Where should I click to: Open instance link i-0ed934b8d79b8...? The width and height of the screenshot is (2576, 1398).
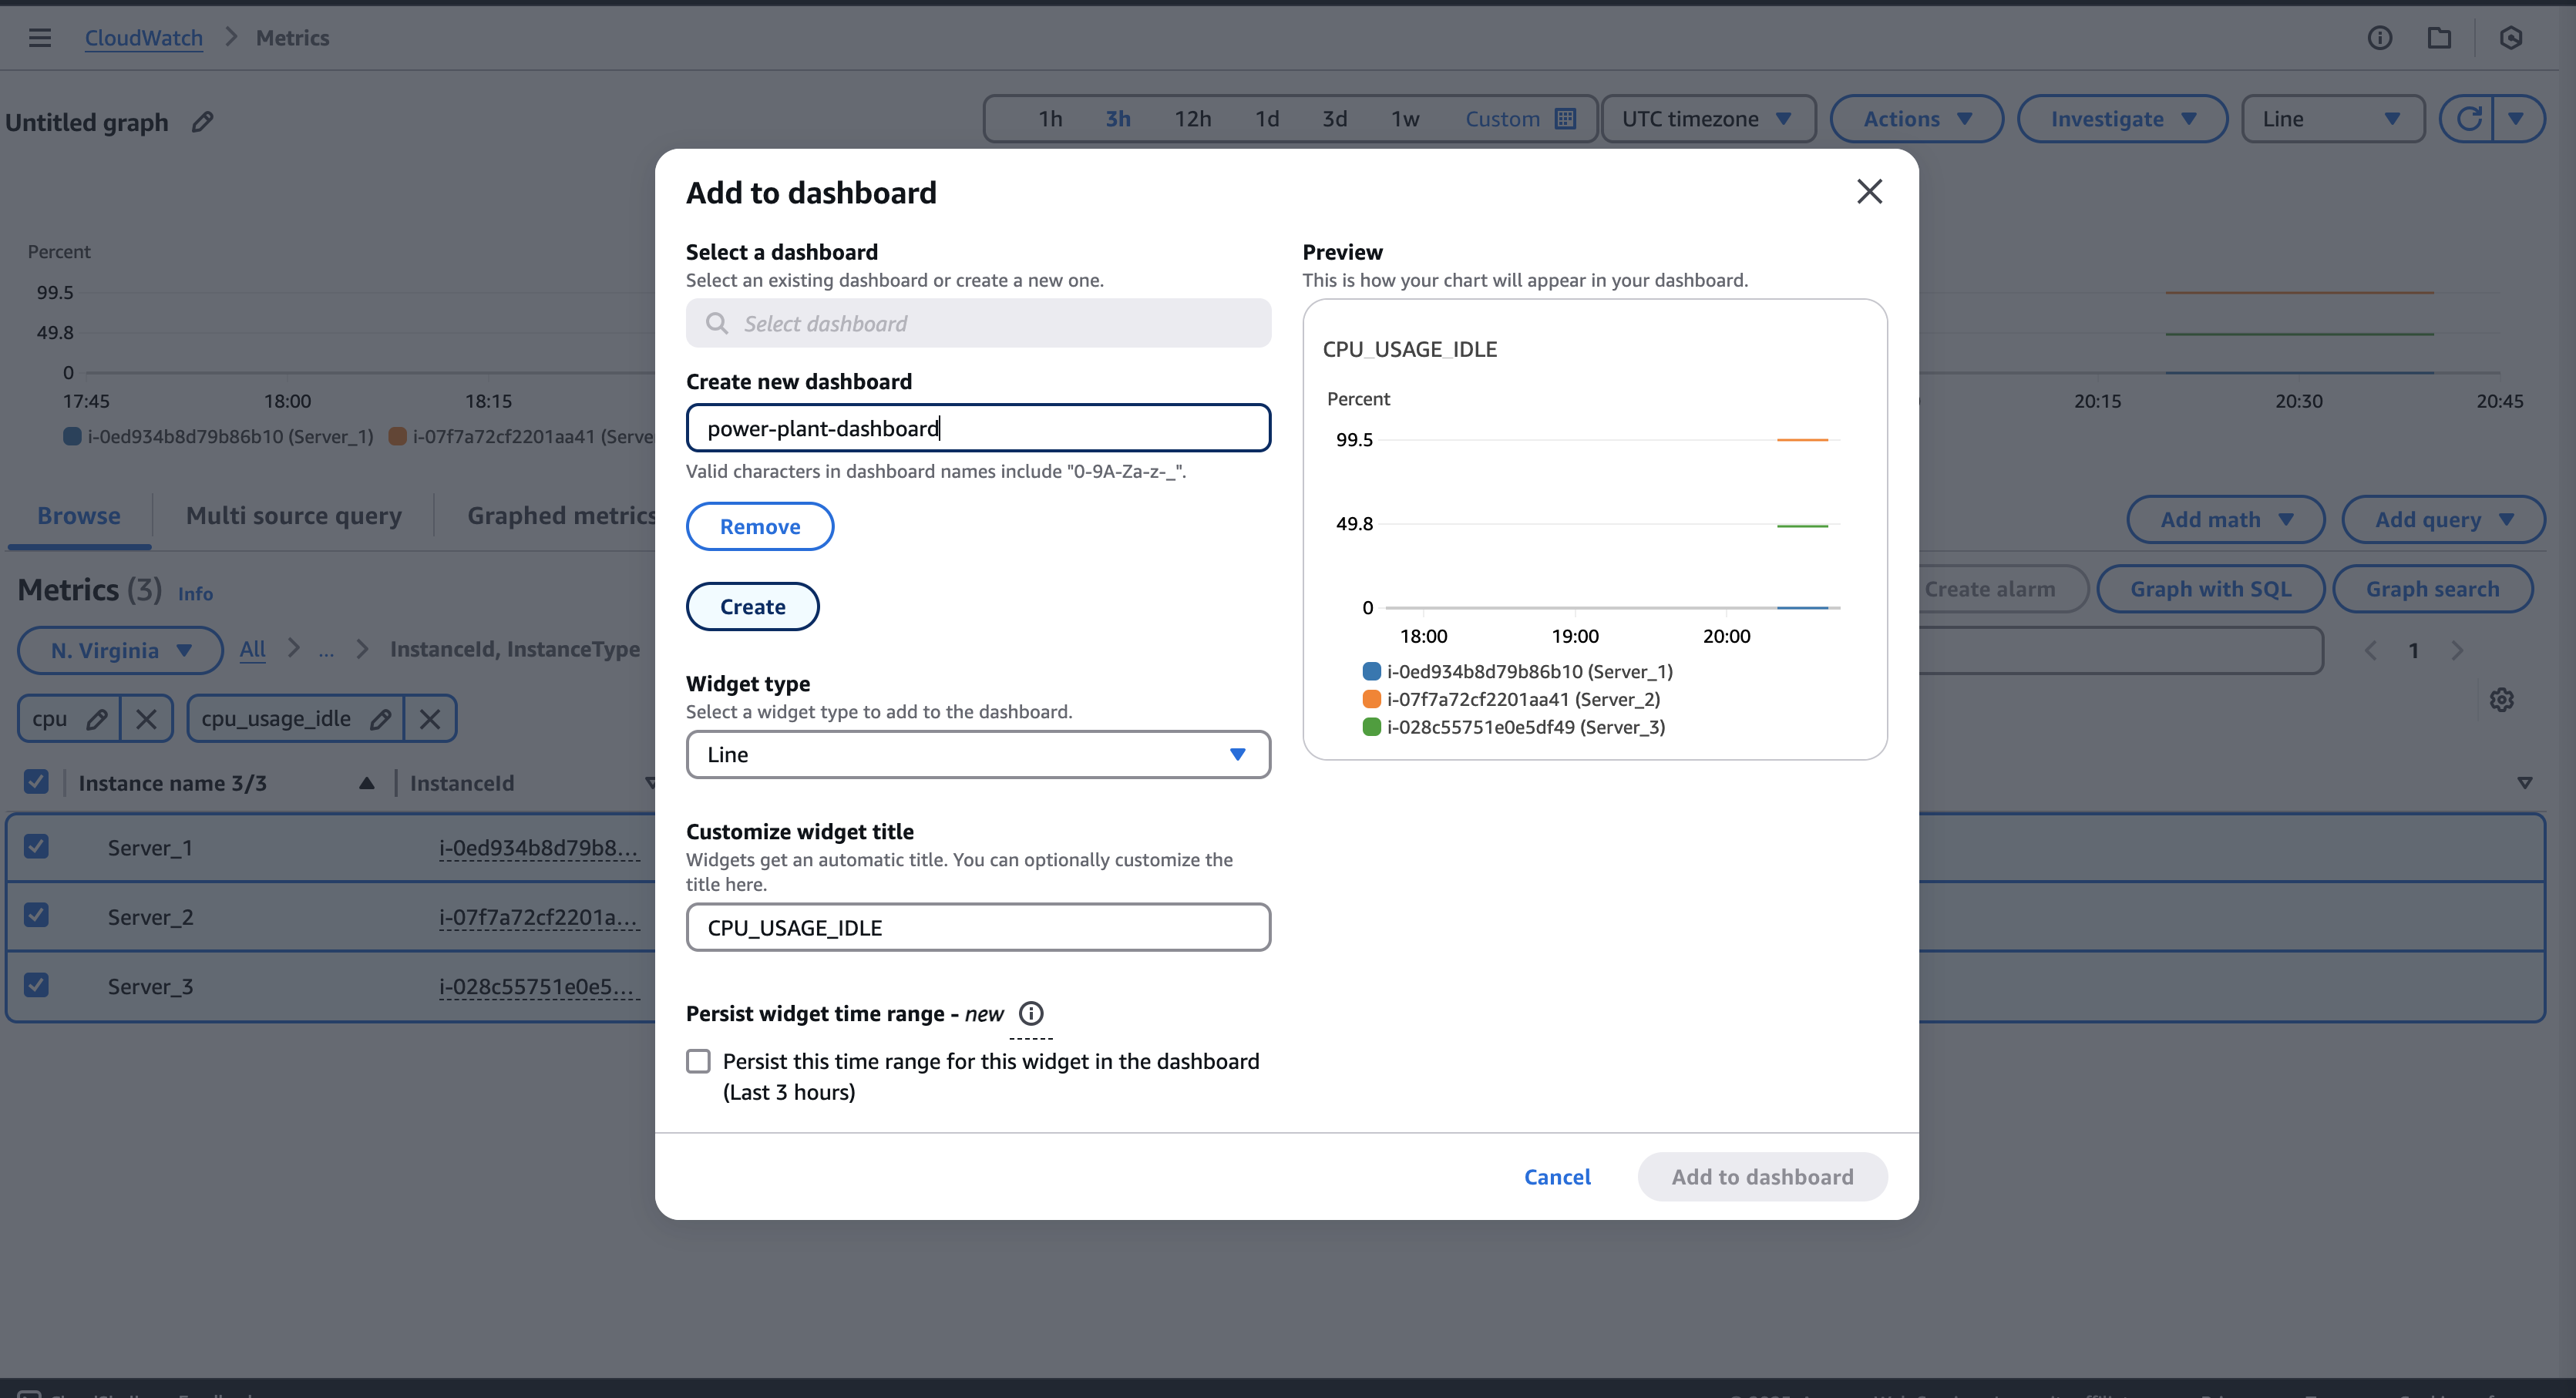[538, 848]
